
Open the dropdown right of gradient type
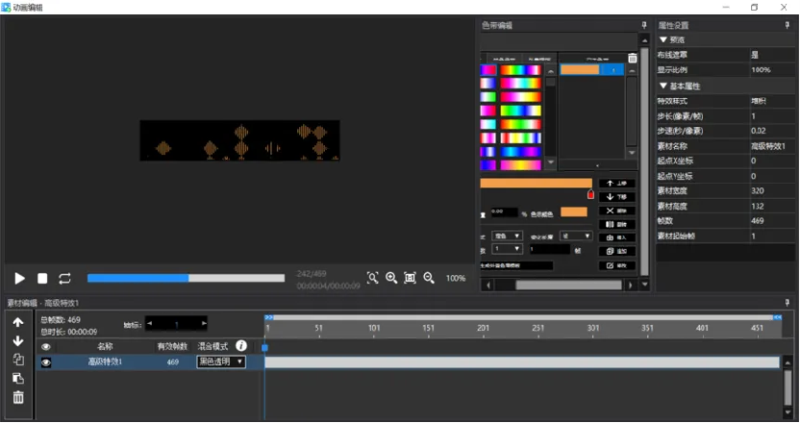point(576,236)
